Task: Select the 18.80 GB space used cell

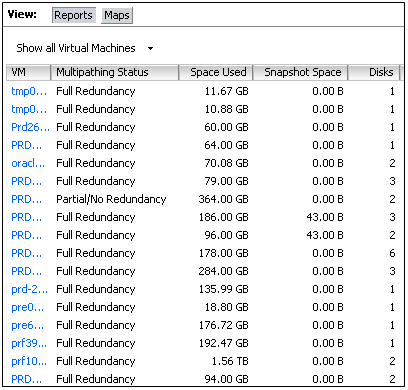Action: pyautogui.click(x=227, y=307)
